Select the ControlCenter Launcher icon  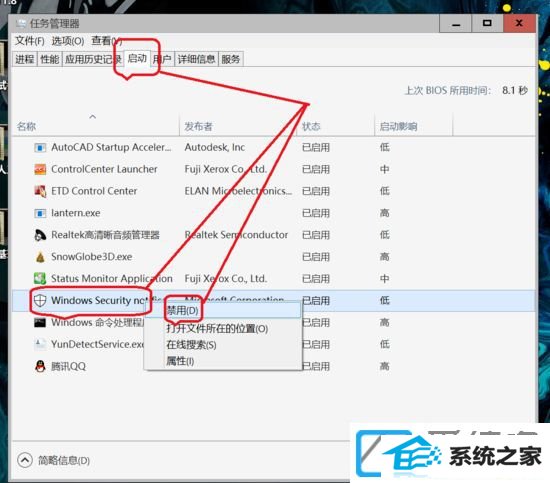(40, 169)
